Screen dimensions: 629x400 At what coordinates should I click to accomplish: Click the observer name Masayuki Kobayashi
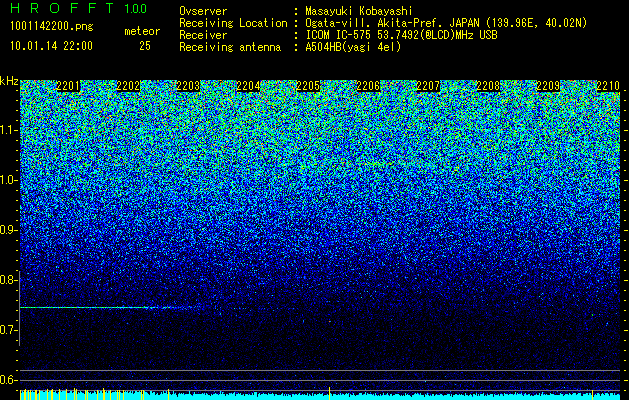359,11
